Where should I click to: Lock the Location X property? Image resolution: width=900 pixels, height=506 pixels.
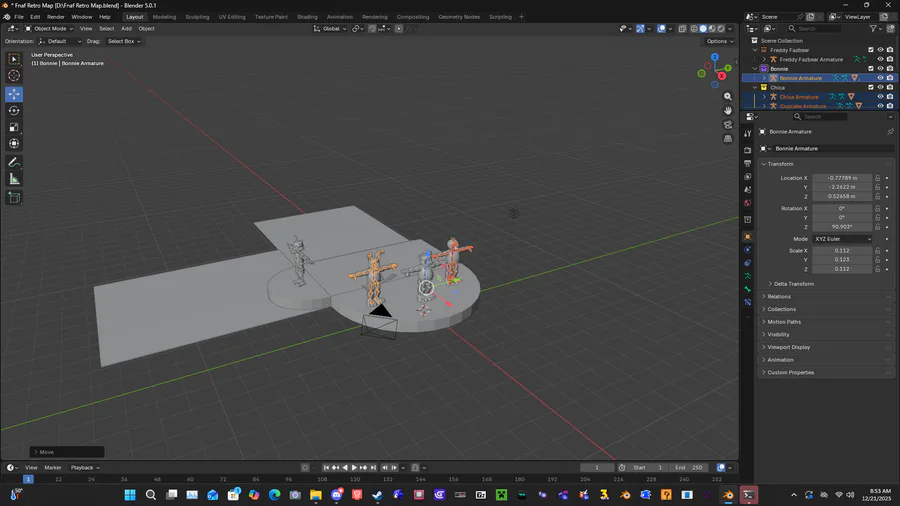click(878, 178)
